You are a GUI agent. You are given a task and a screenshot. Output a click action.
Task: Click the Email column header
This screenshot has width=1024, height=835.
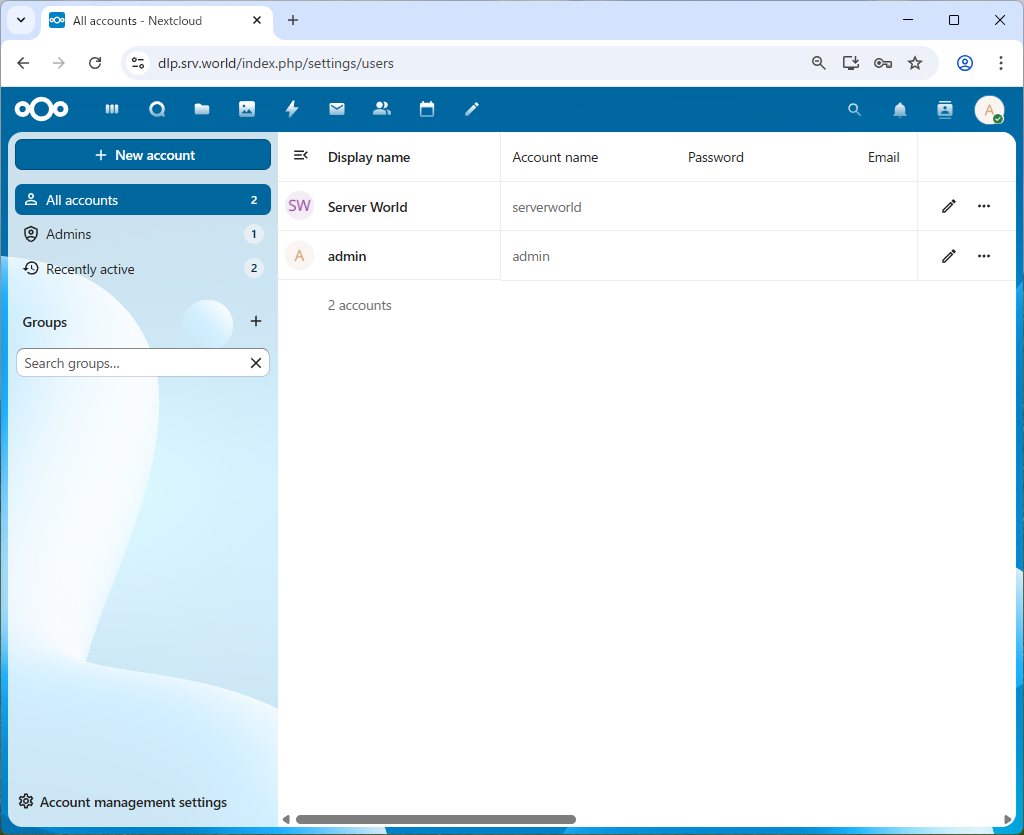point(884,157)
